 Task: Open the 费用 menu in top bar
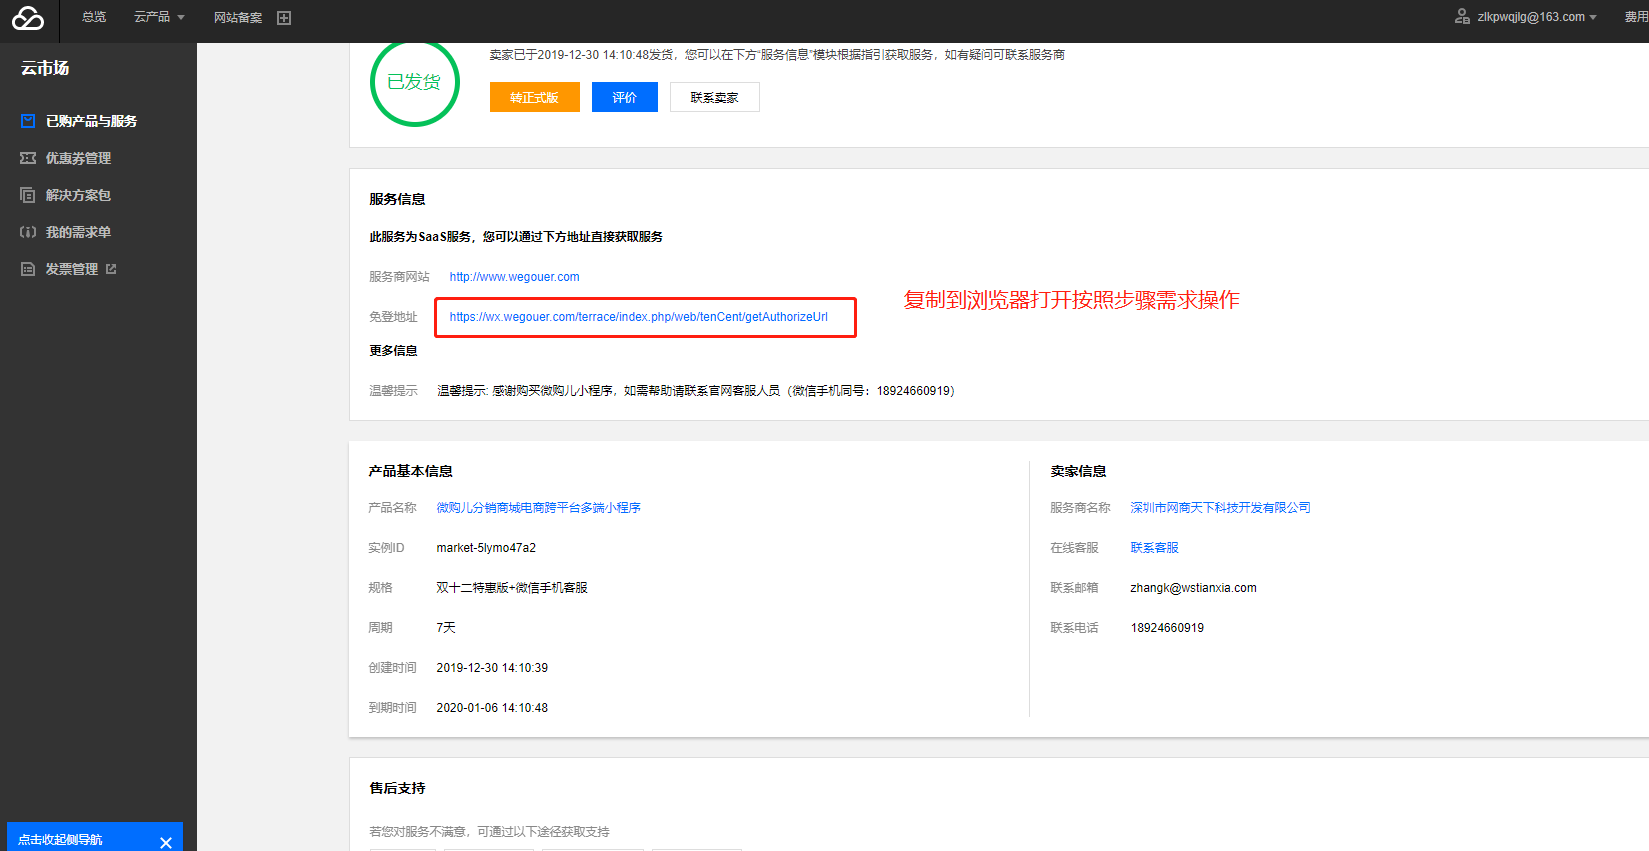click(x=1636, y=17)
